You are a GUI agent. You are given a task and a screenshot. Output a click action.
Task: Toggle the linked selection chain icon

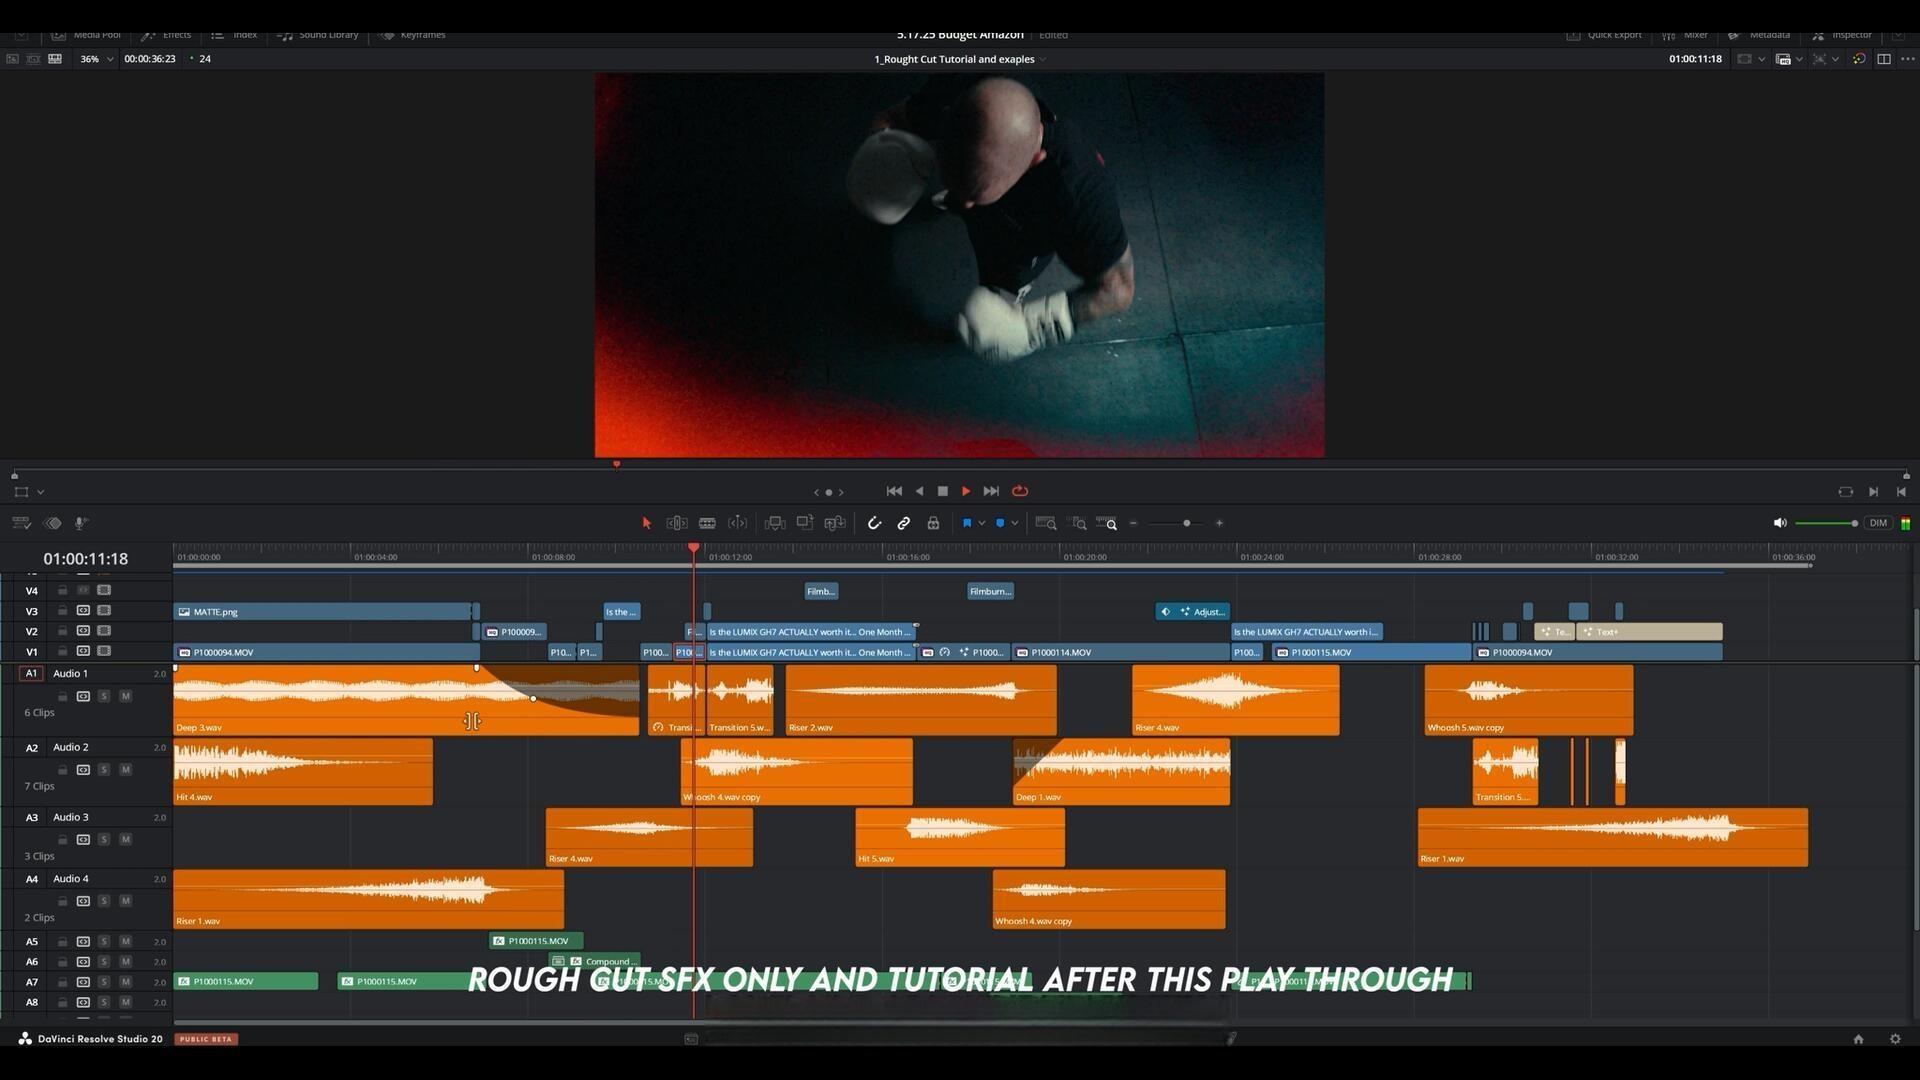click(x=904, y=523)
